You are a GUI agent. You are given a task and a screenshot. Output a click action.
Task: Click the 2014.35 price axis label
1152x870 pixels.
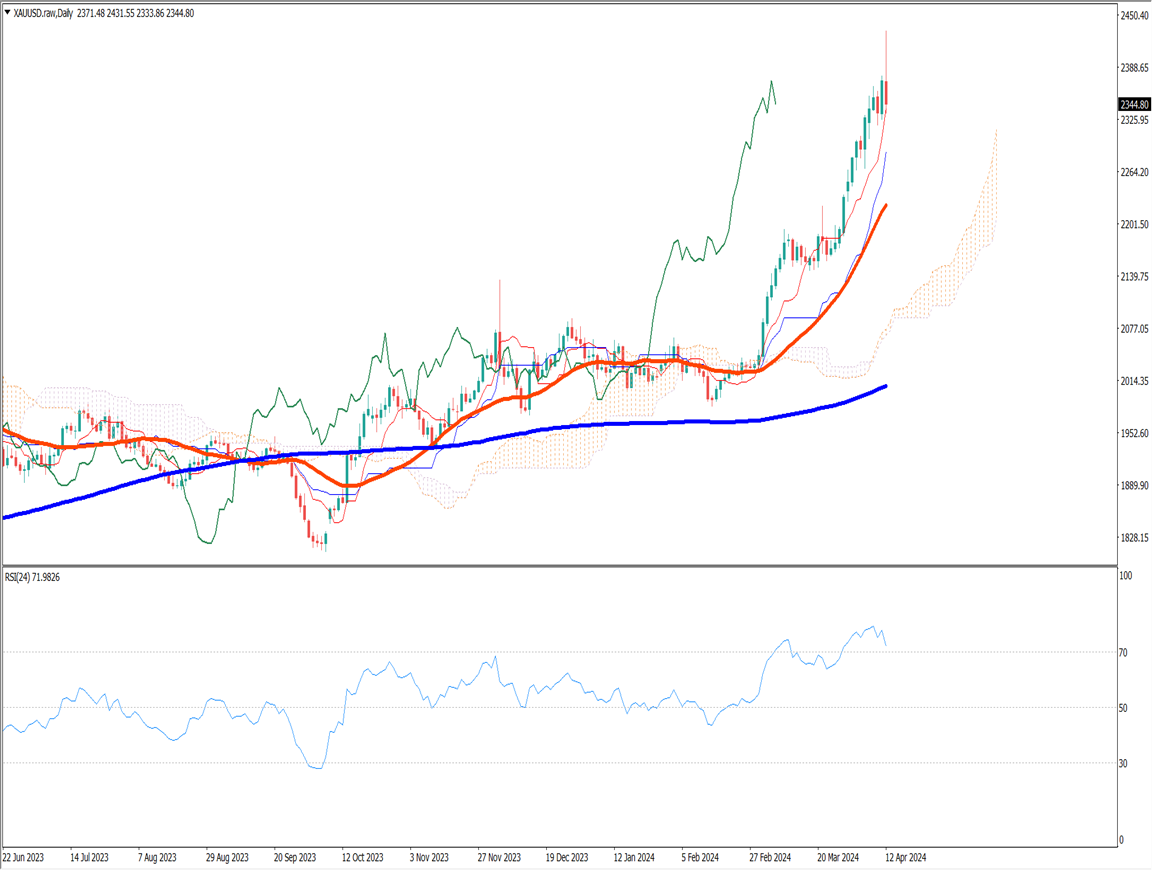(x=1133, y=381)
